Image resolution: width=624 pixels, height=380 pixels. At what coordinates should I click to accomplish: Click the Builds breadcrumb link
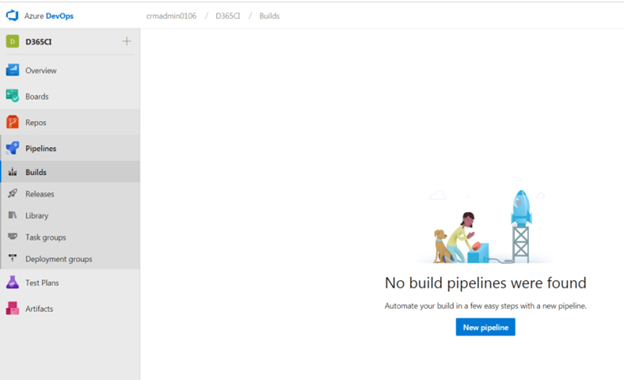point(269,16)
